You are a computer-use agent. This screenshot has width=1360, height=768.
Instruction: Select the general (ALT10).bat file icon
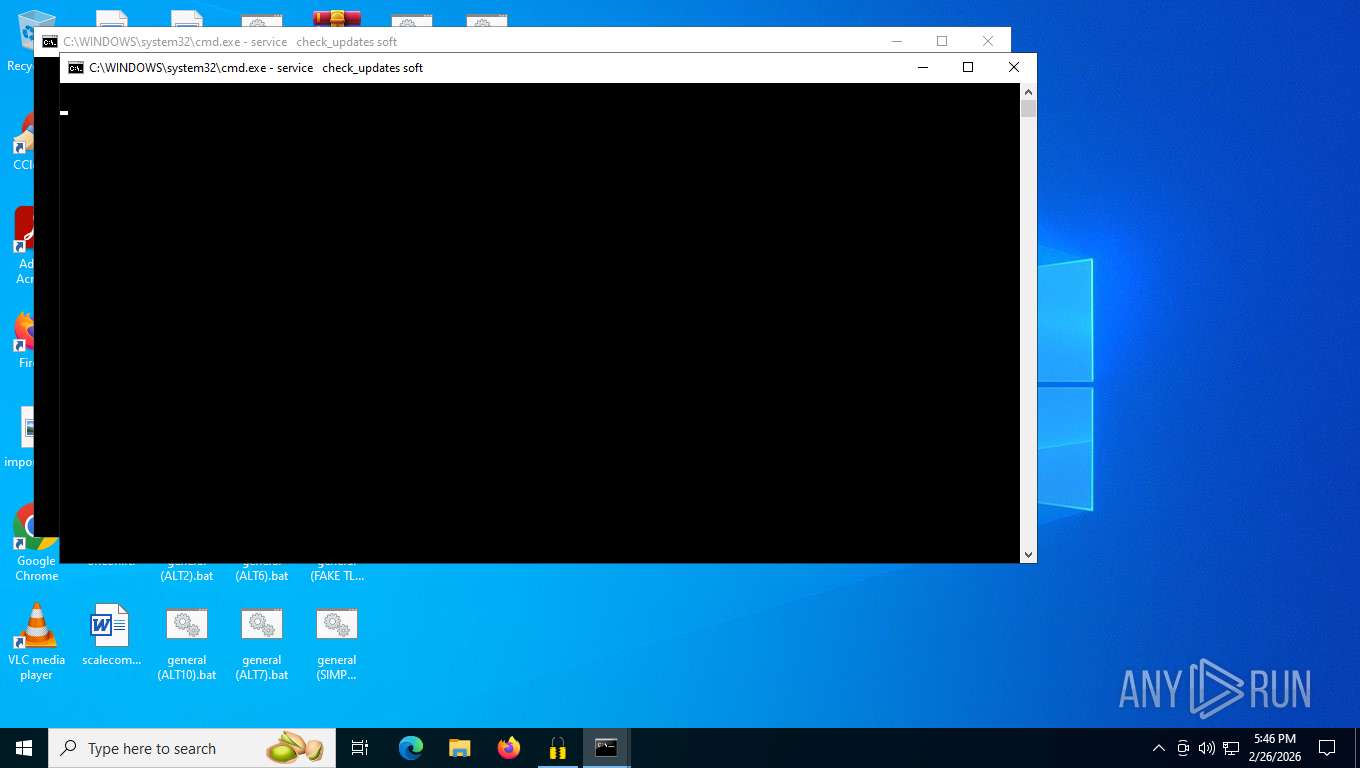tap(187, 644)
